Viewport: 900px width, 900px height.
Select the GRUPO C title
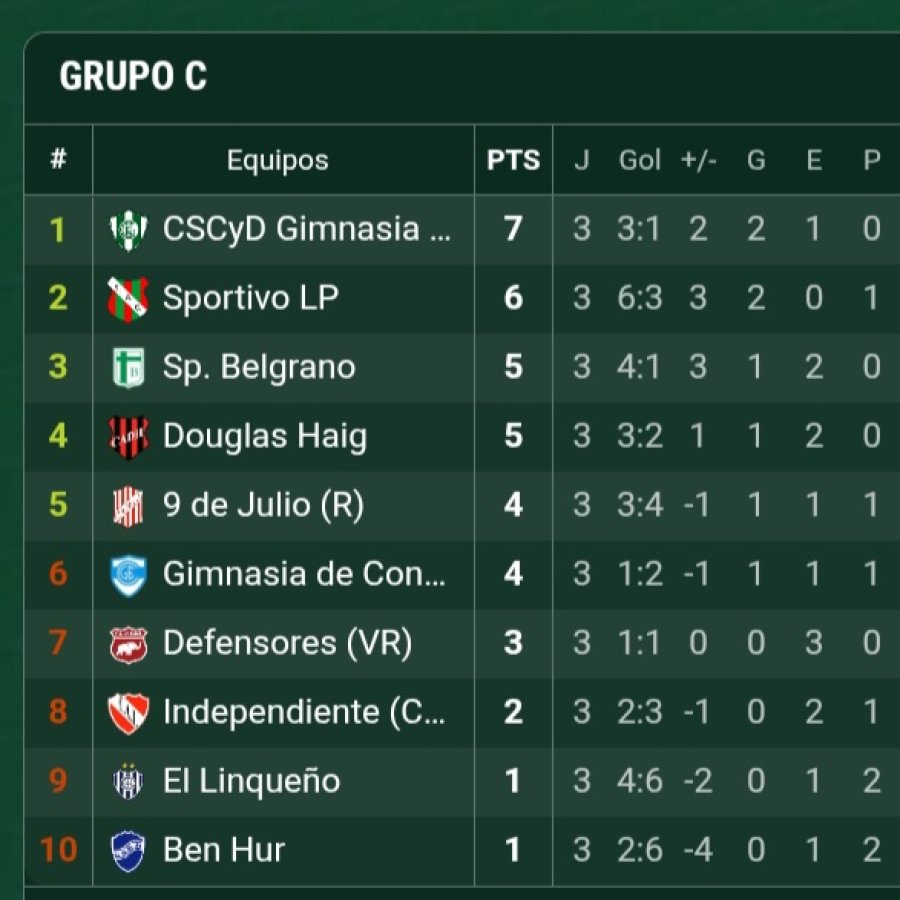click(133, 77)
